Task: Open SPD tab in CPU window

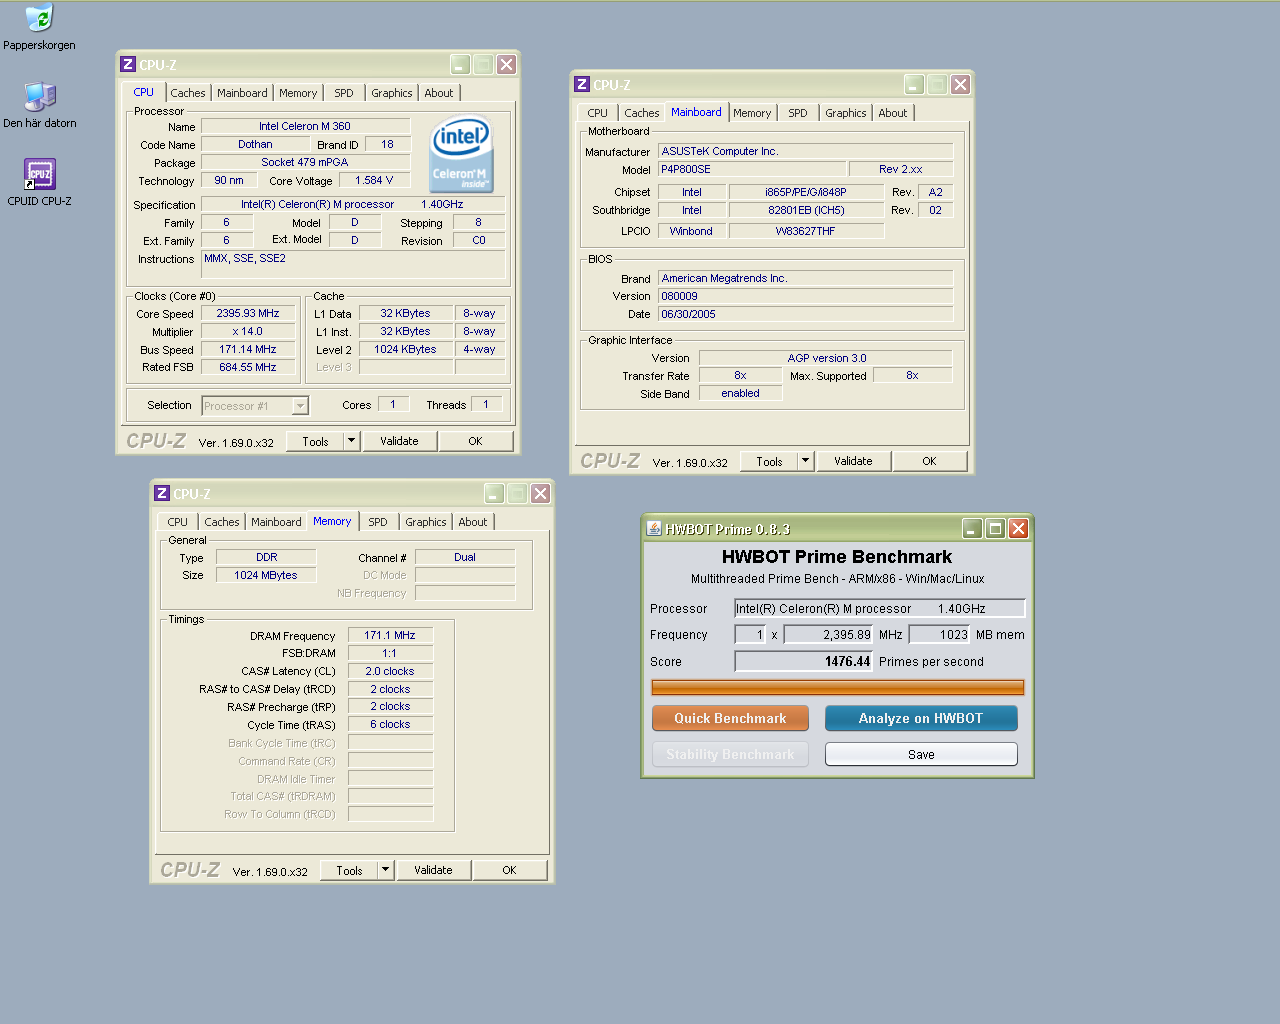Action: point(344,93)
